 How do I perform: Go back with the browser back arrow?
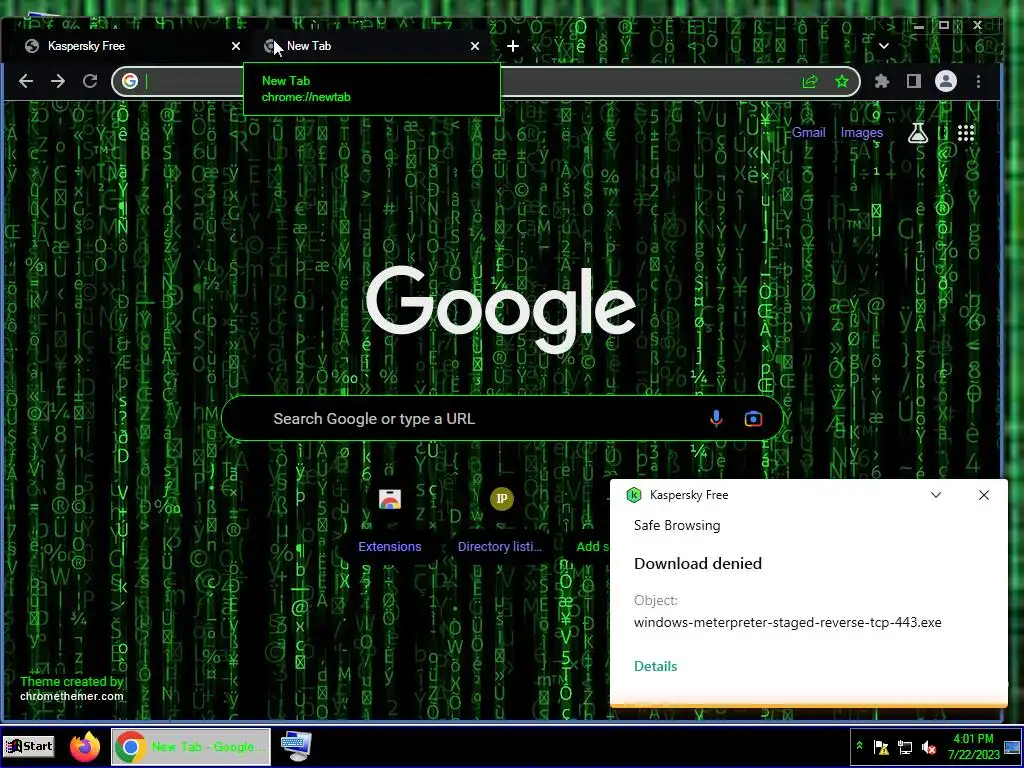tap(26, 81)
